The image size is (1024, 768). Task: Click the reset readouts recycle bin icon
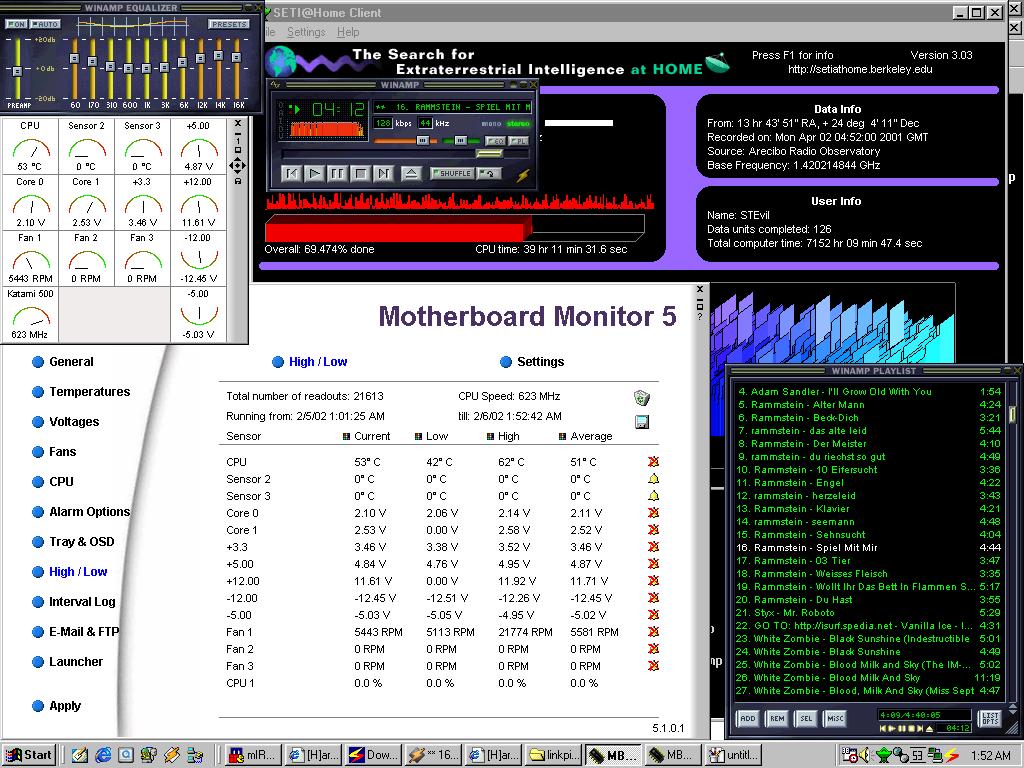pos(642,397)
